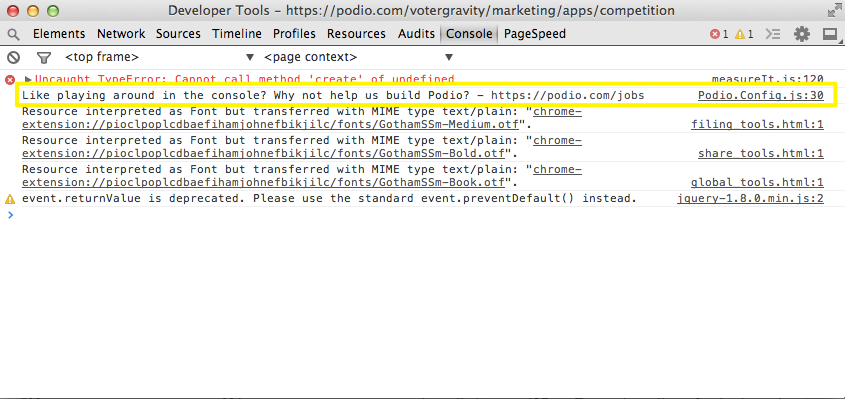This screenshot has width=845, height=399.
Task: Open the Resources tab
Action: click(356, 34)
